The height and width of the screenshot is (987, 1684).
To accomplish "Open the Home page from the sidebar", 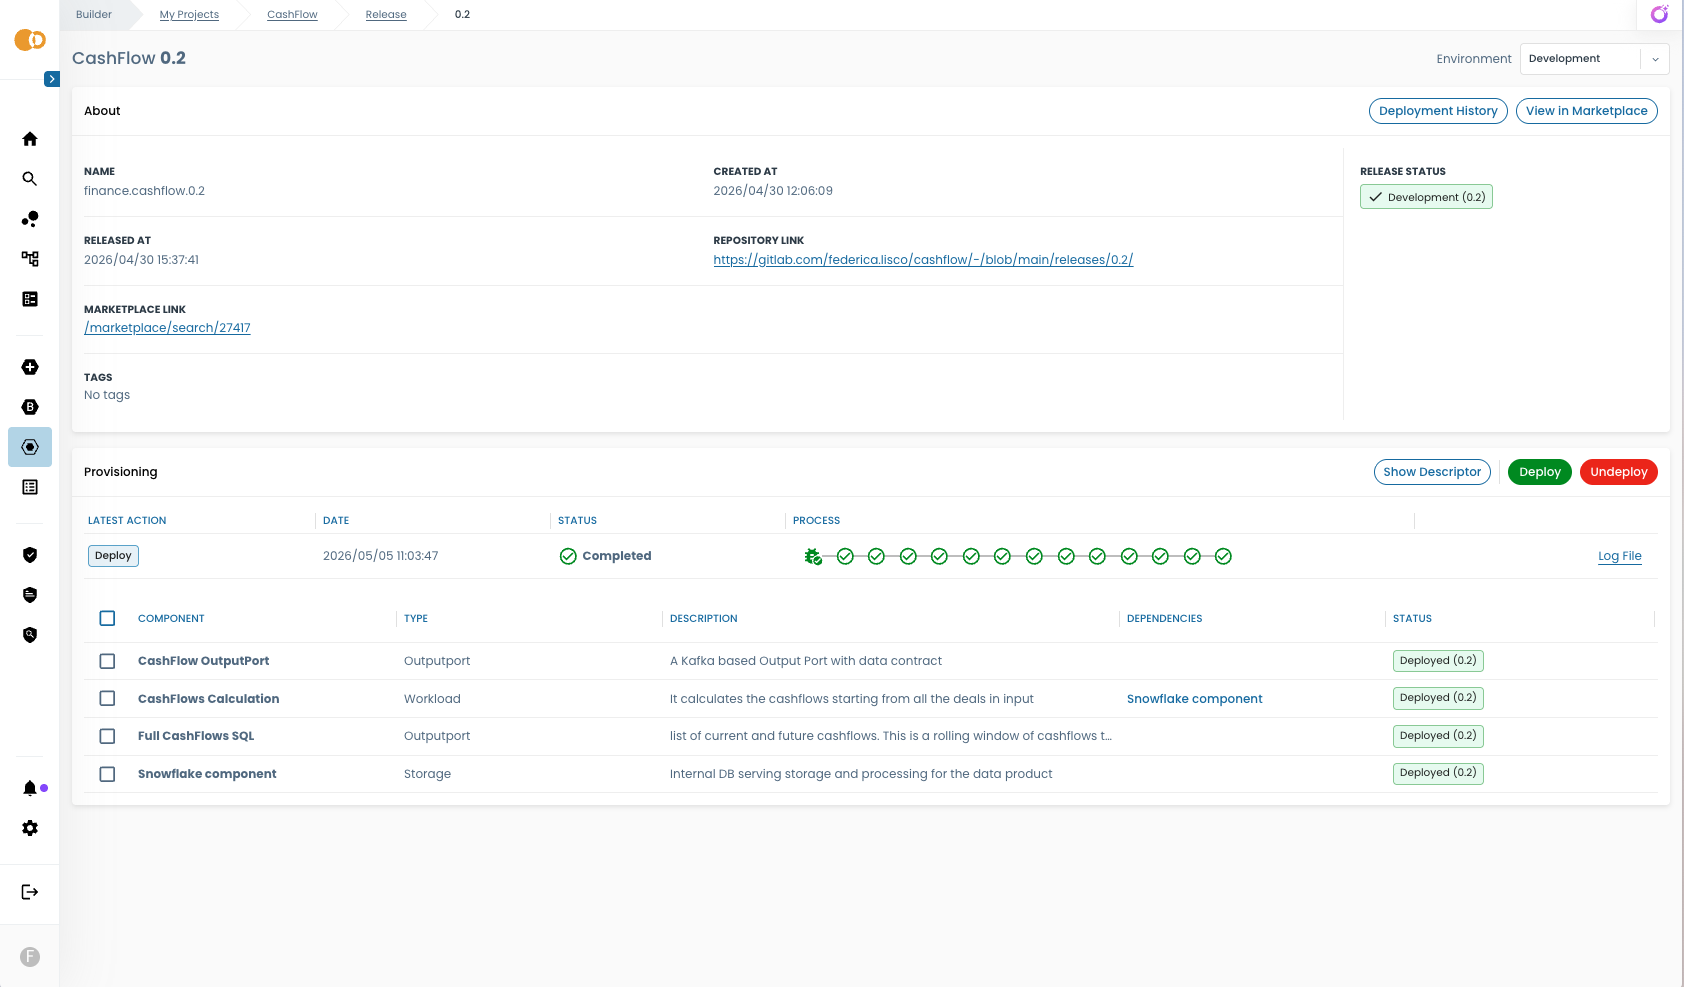I will coord(30,139).
